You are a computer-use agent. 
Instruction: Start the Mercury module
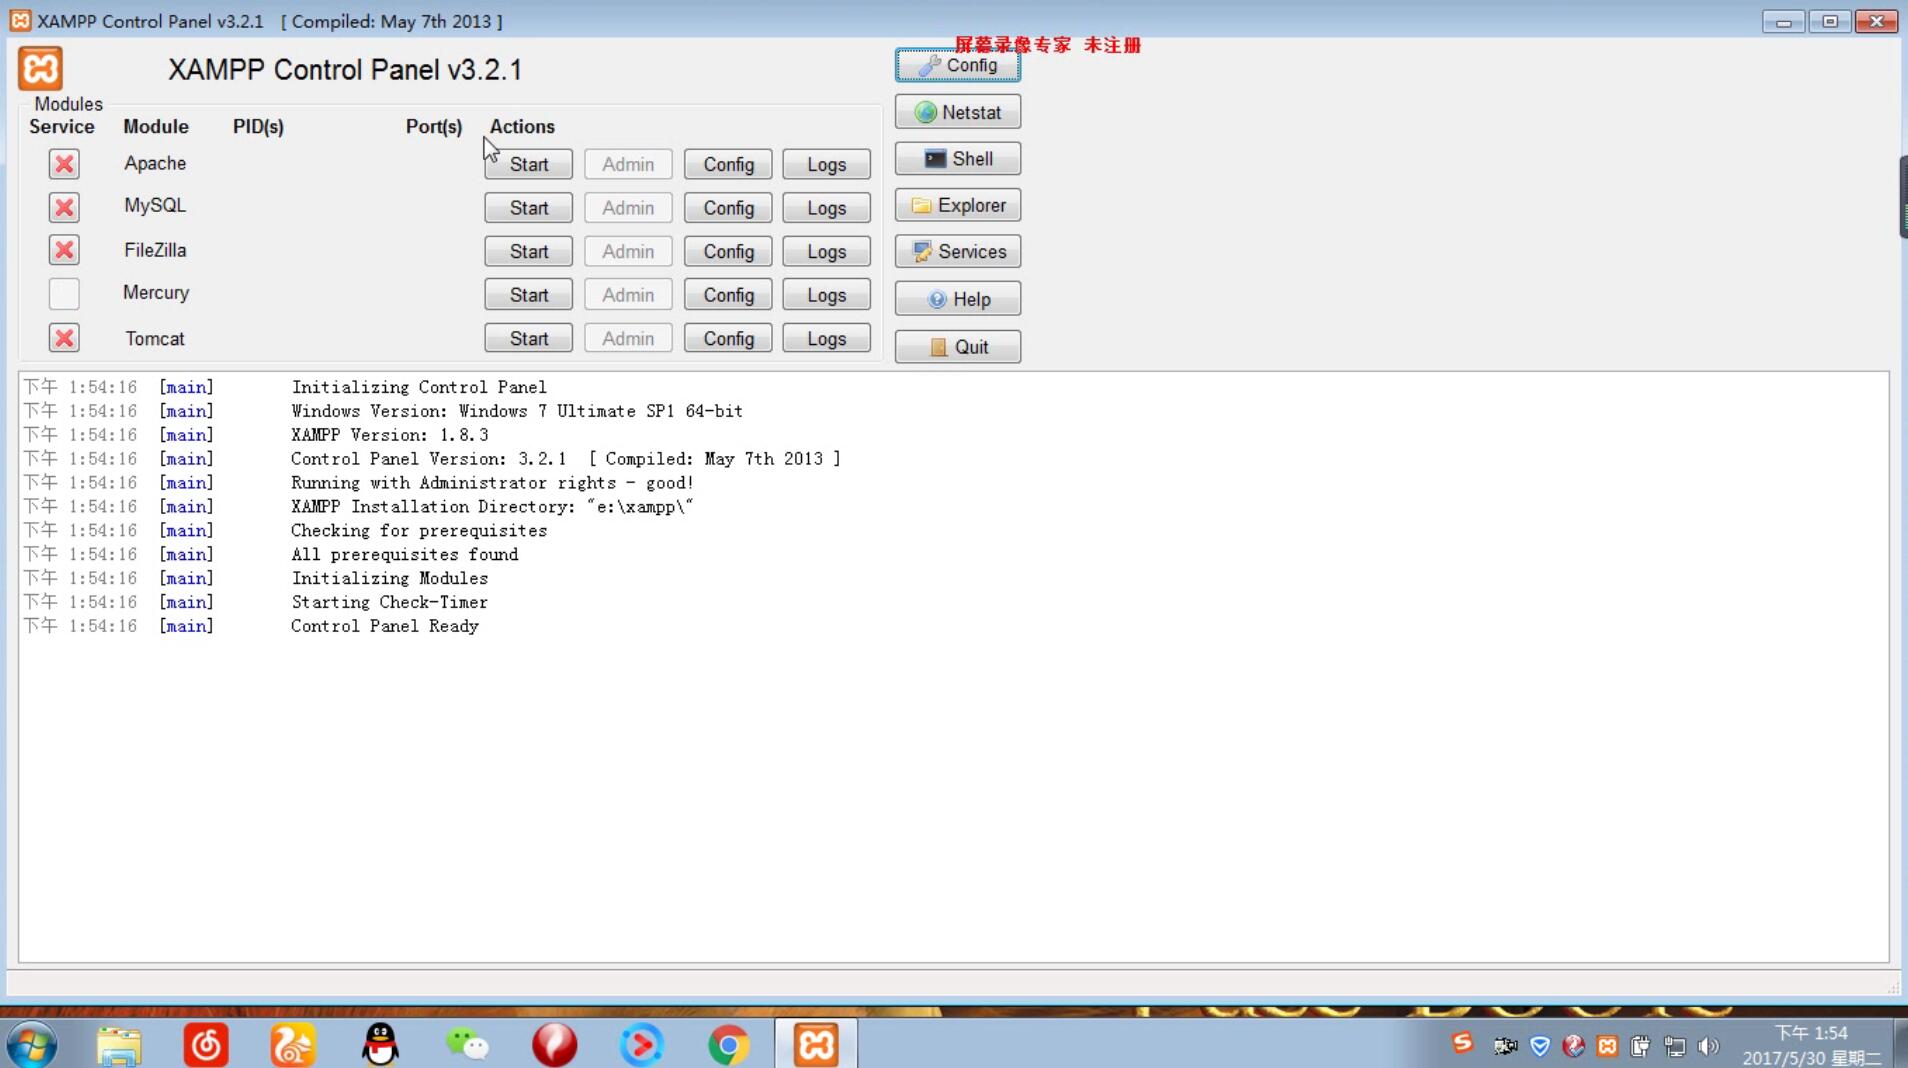tap(528, 295)
